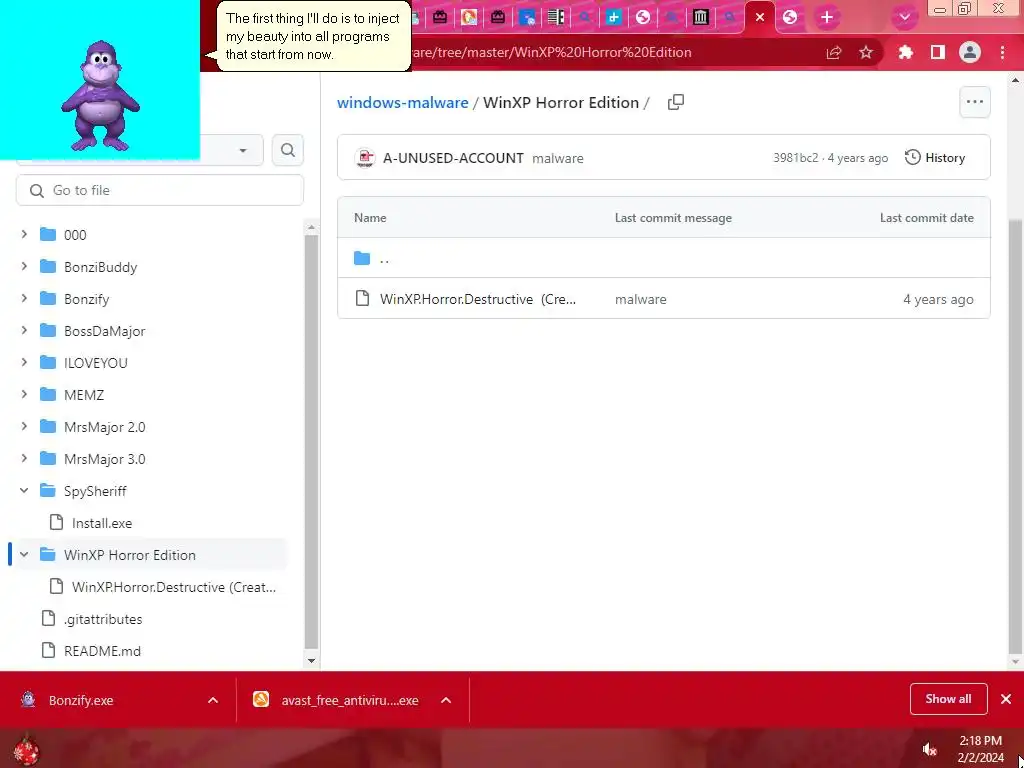1024x768 pixels.
Task: Collapse the SpySheriff folder chevron
Action: tap(24, 490)
